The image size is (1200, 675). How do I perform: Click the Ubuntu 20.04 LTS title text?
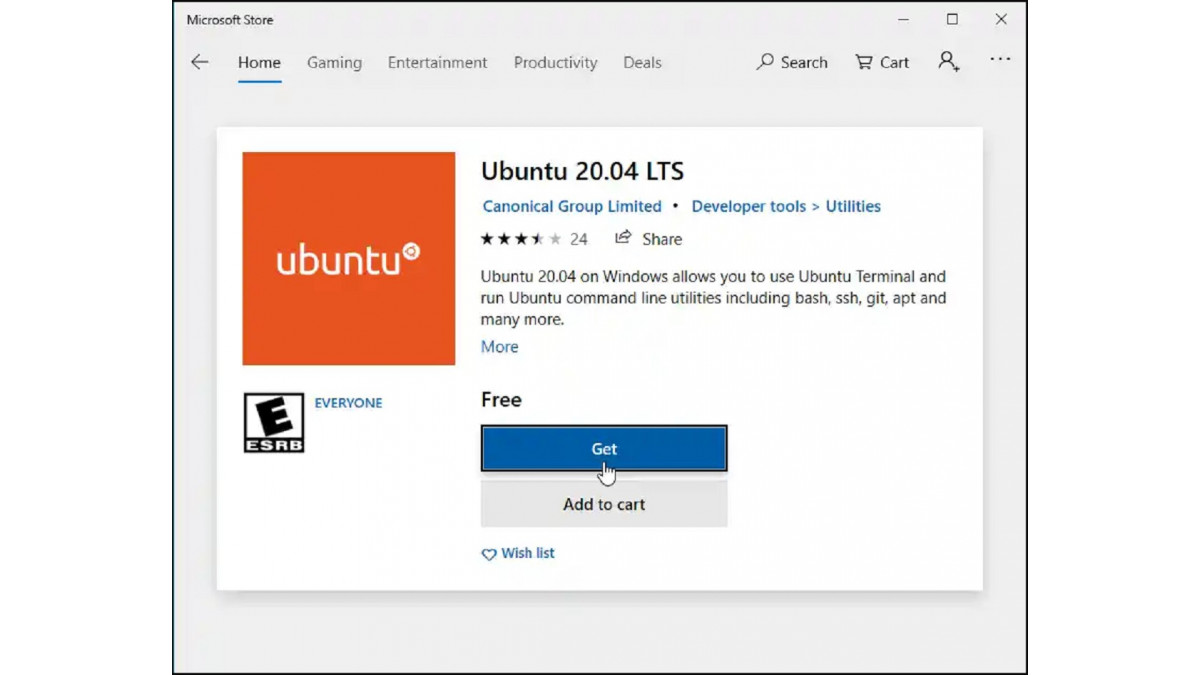pos(582,171)
